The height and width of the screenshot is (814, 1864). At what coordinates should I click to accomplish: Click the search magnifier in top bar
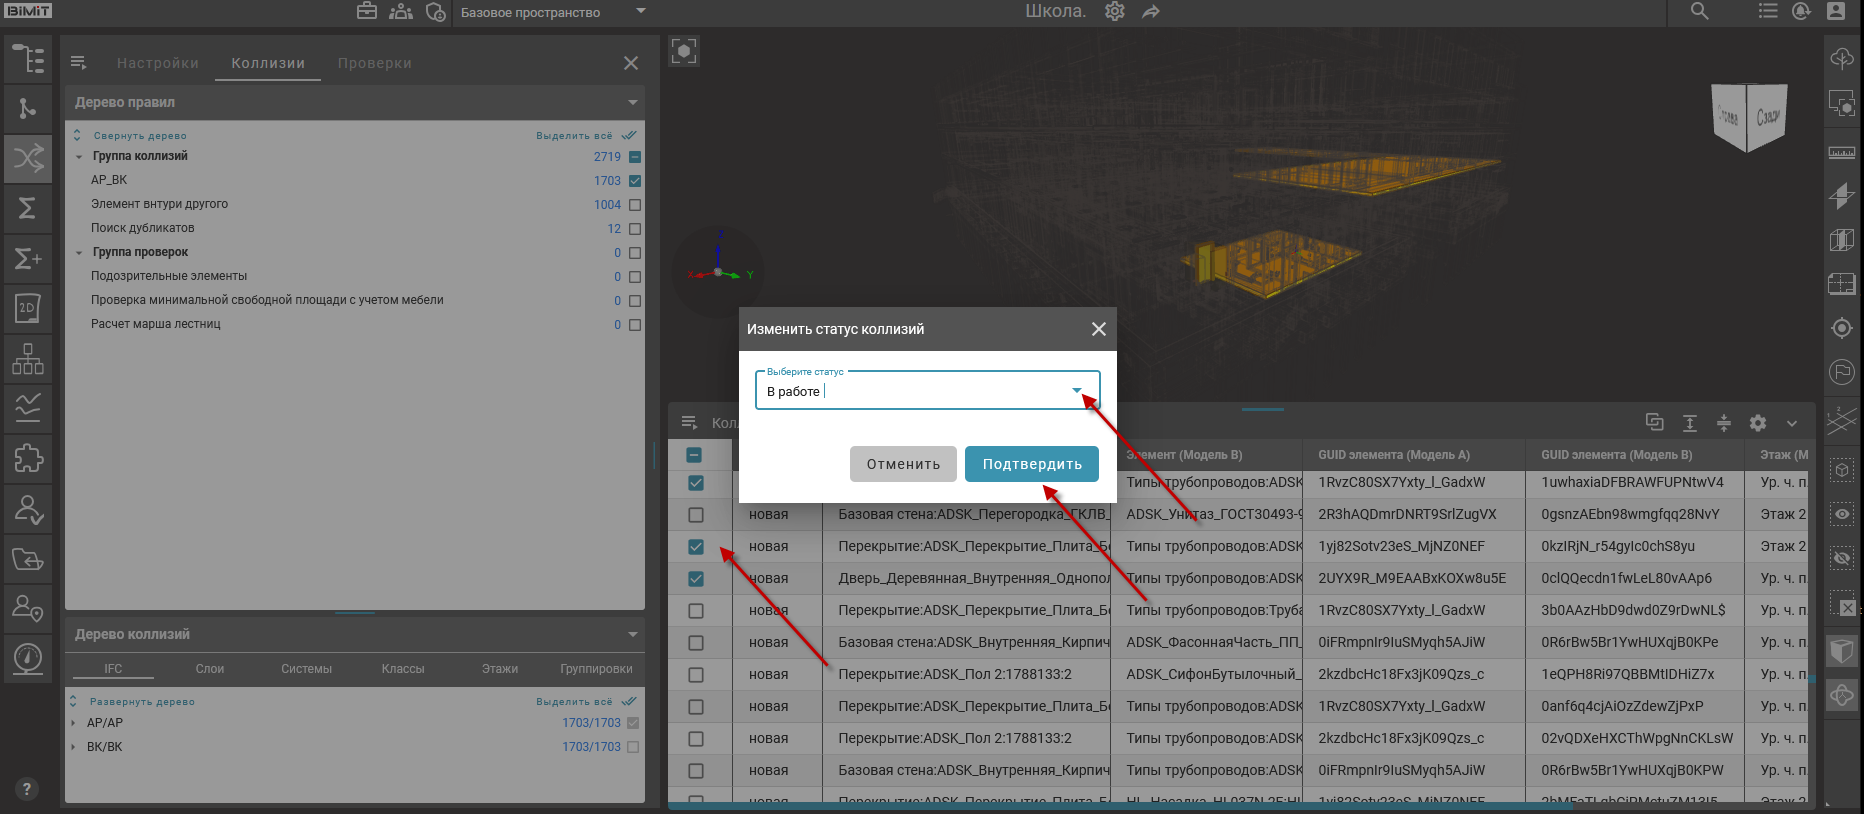[1699, 12]
